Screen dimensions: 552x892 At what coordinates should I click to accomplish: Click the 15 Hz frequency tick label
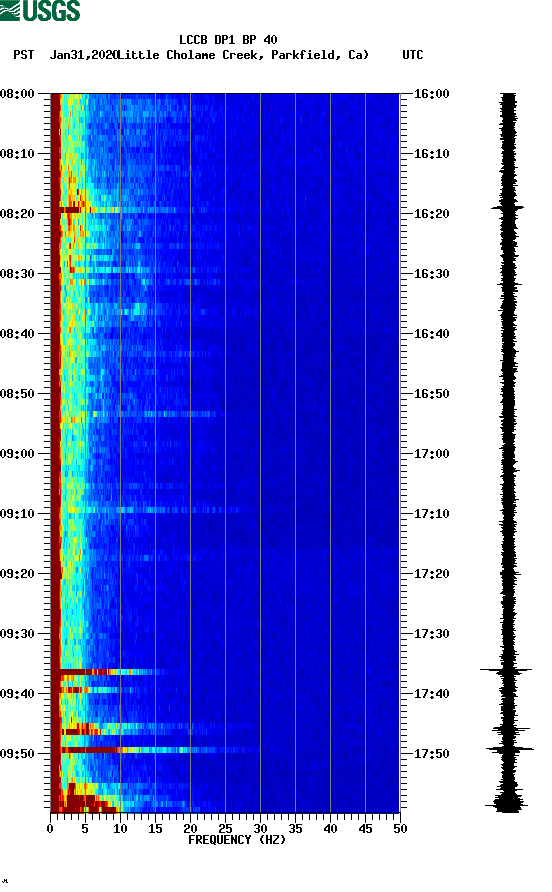click(x=155, y=829)
